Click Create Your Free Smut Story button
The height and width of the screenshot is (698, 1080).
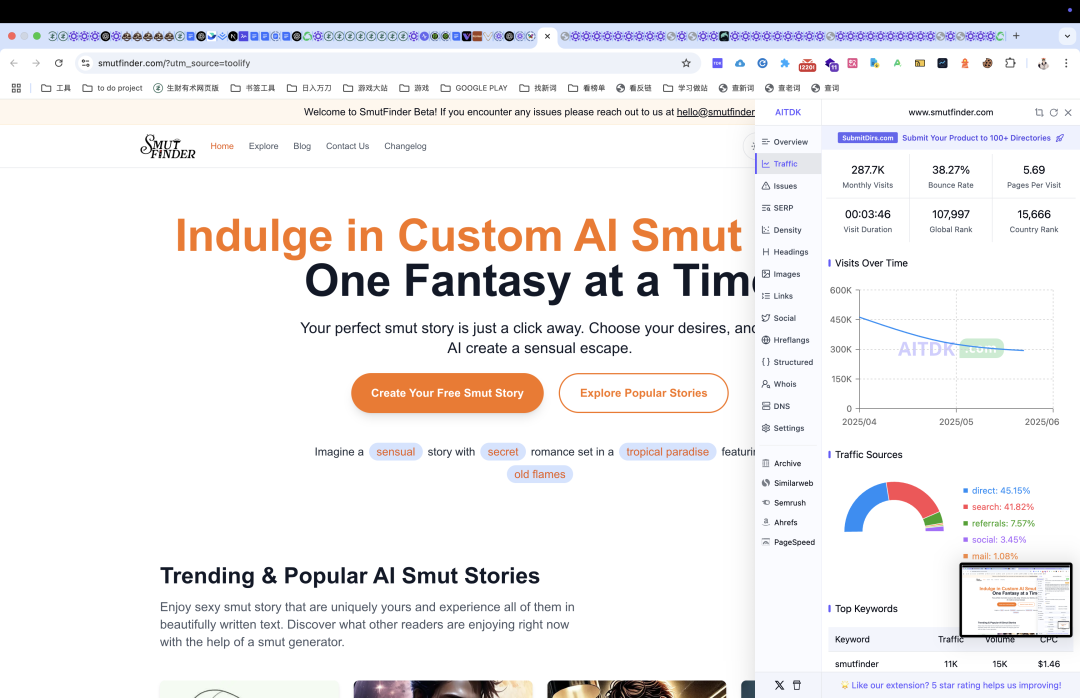pos(447,393)
